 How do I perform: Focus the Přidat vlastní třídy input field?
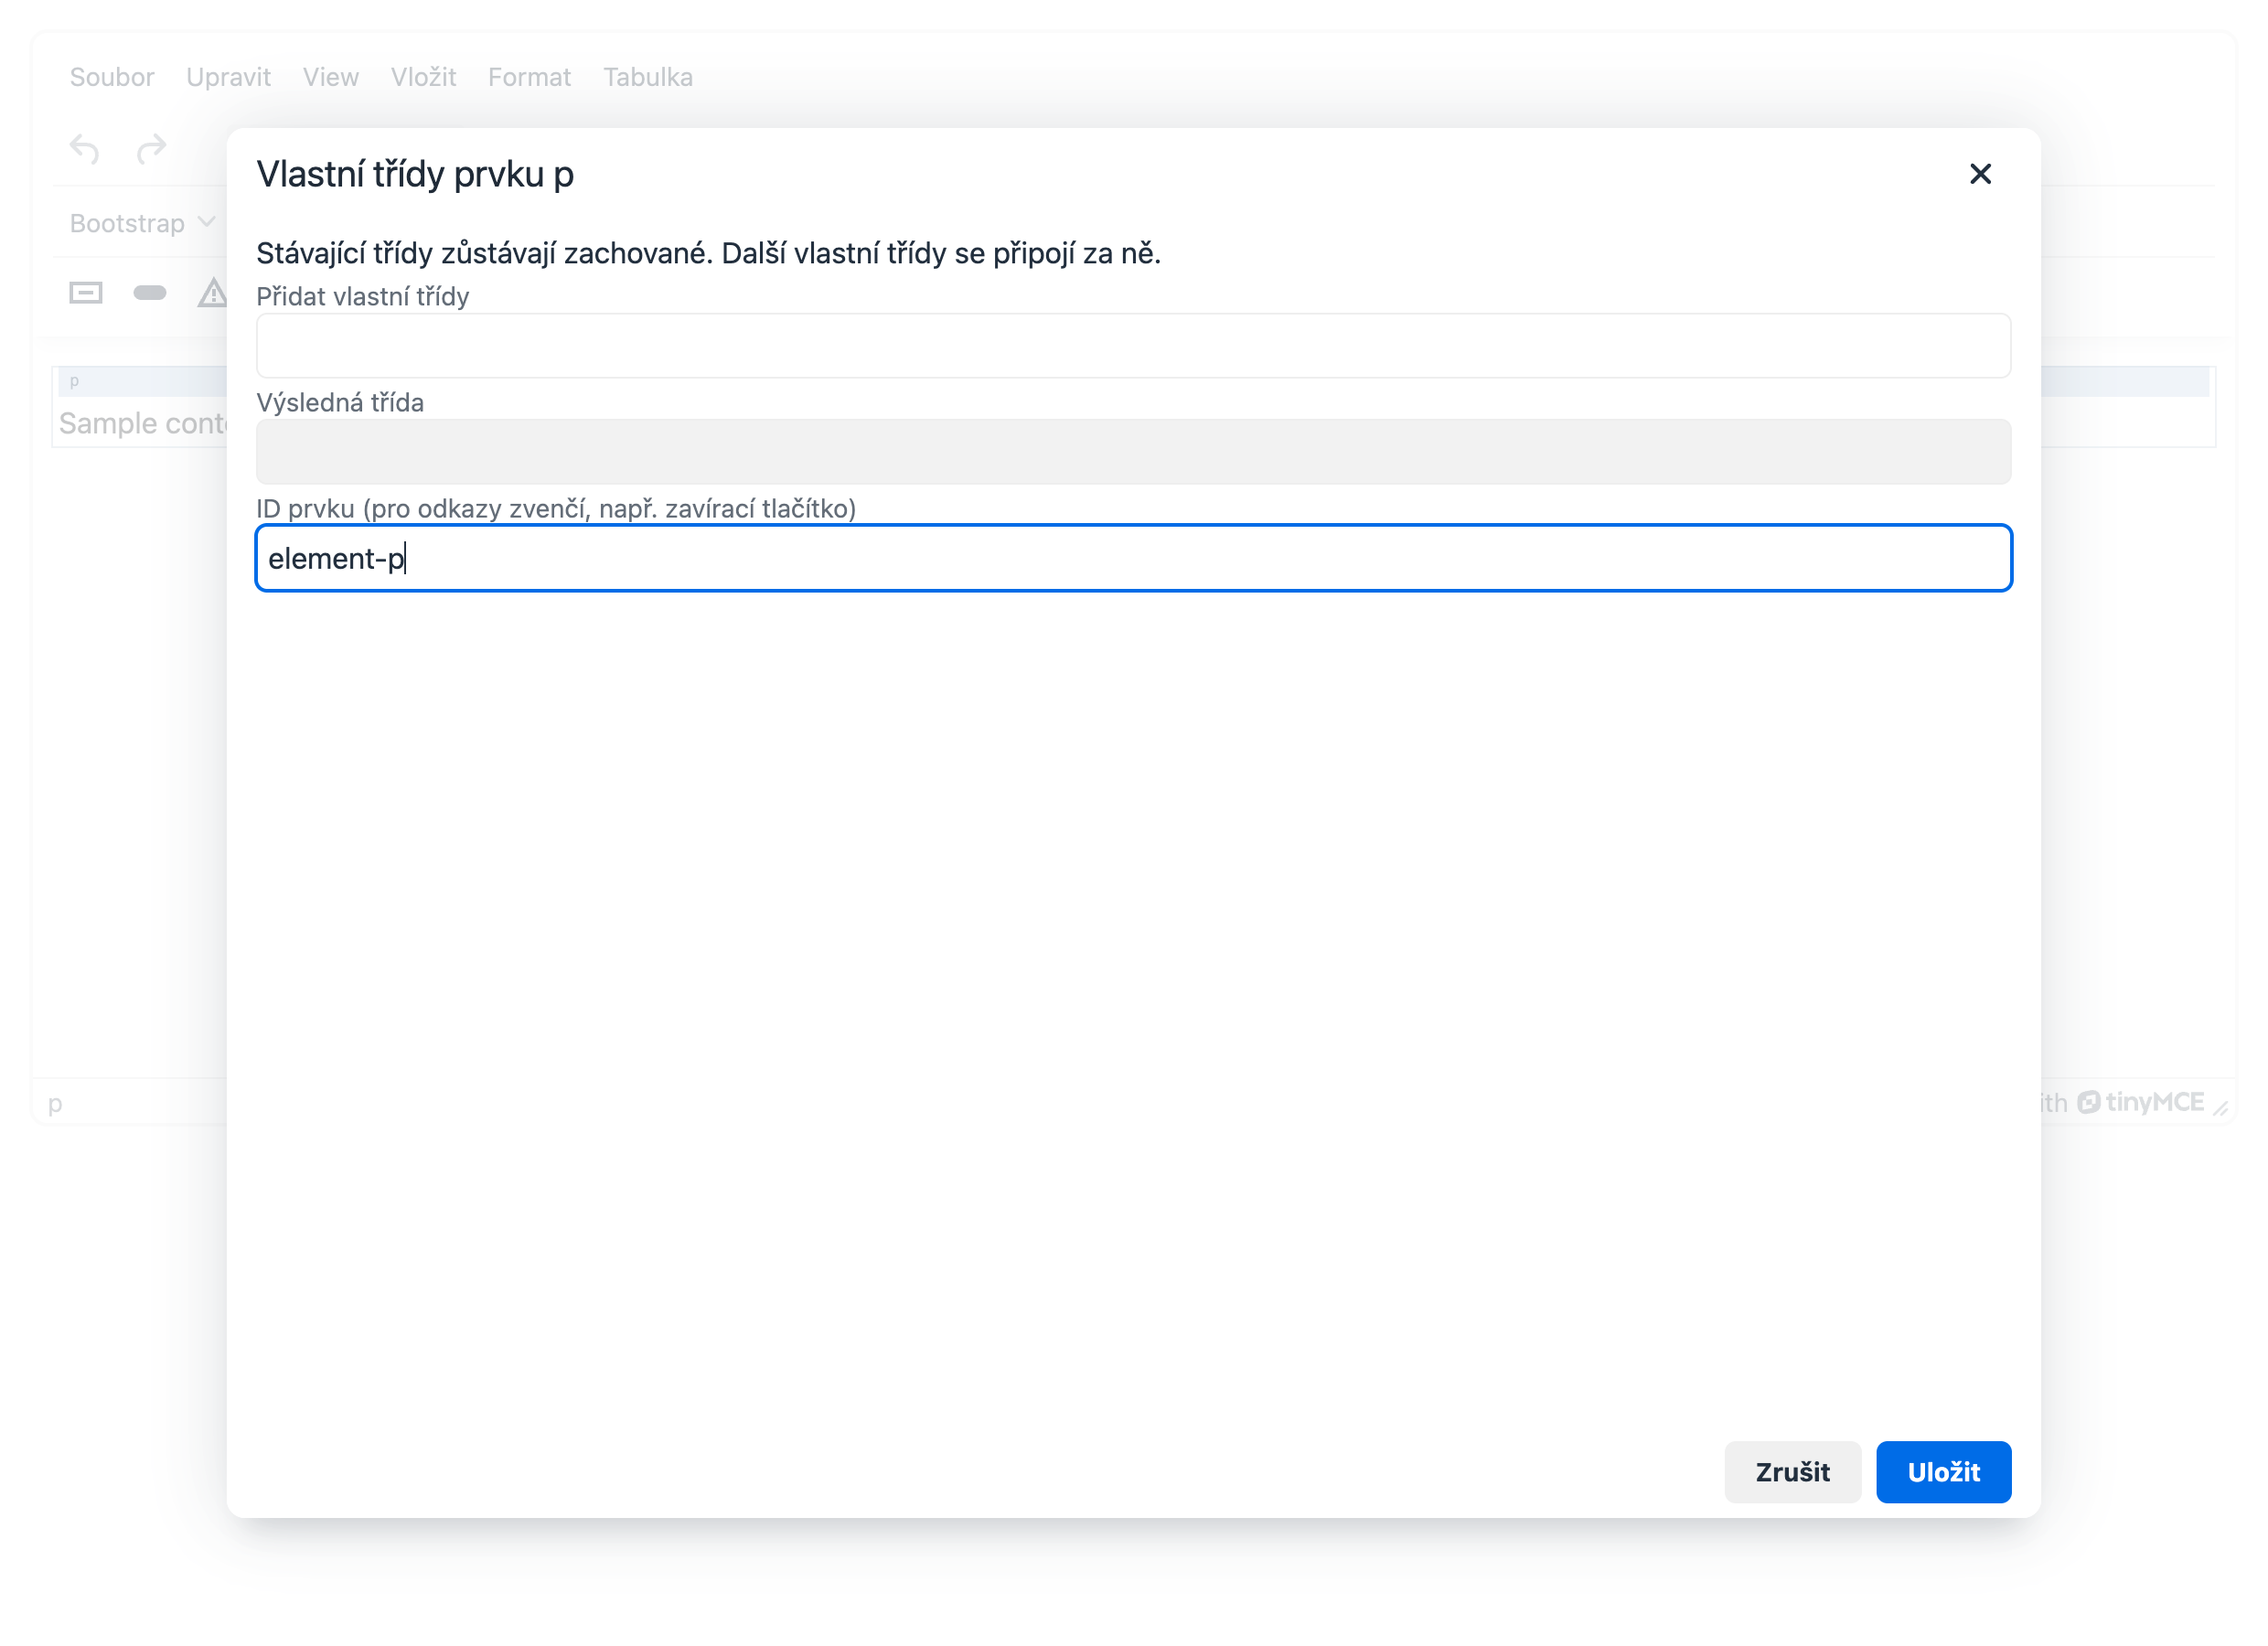pos(1133,346)
